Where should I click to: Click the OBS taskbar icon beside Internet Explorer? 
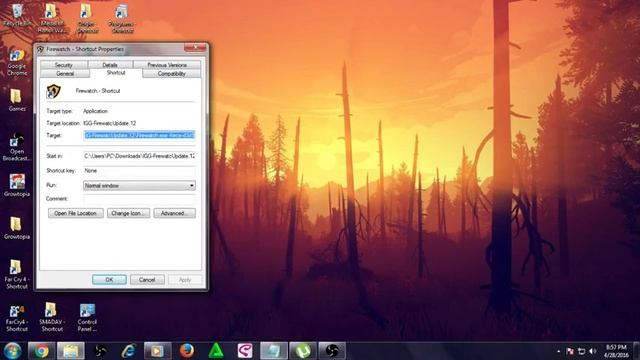[100, 351]
